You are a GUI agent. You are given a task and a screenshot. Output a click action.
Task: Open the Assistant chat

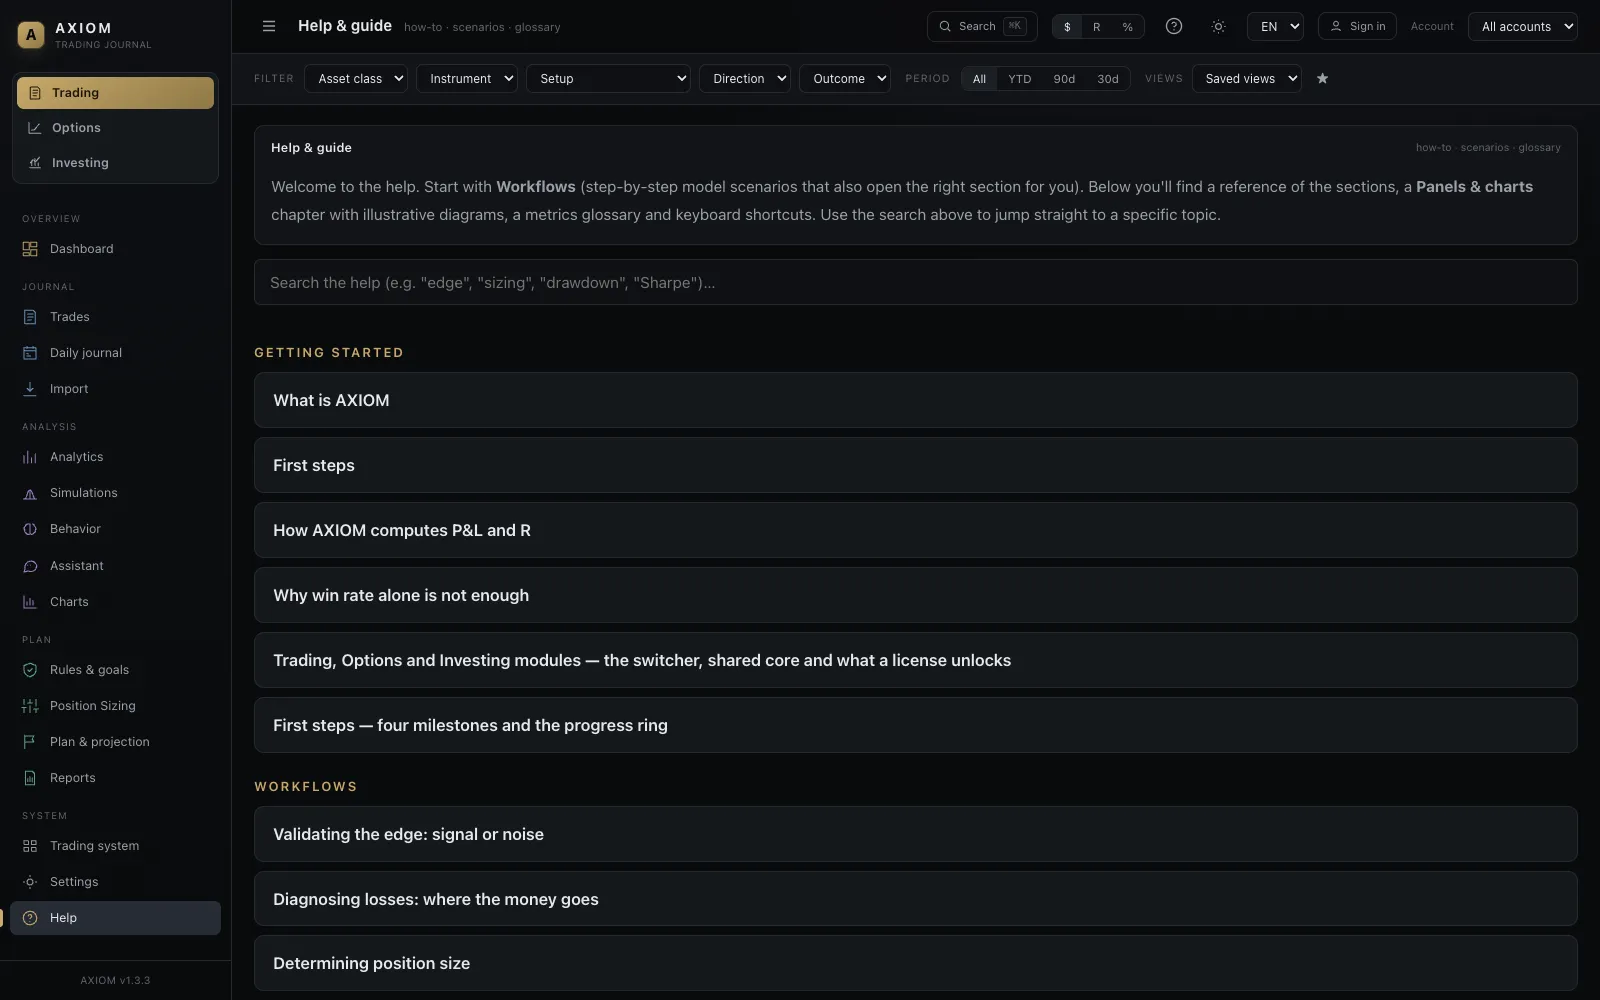point(115,566)
